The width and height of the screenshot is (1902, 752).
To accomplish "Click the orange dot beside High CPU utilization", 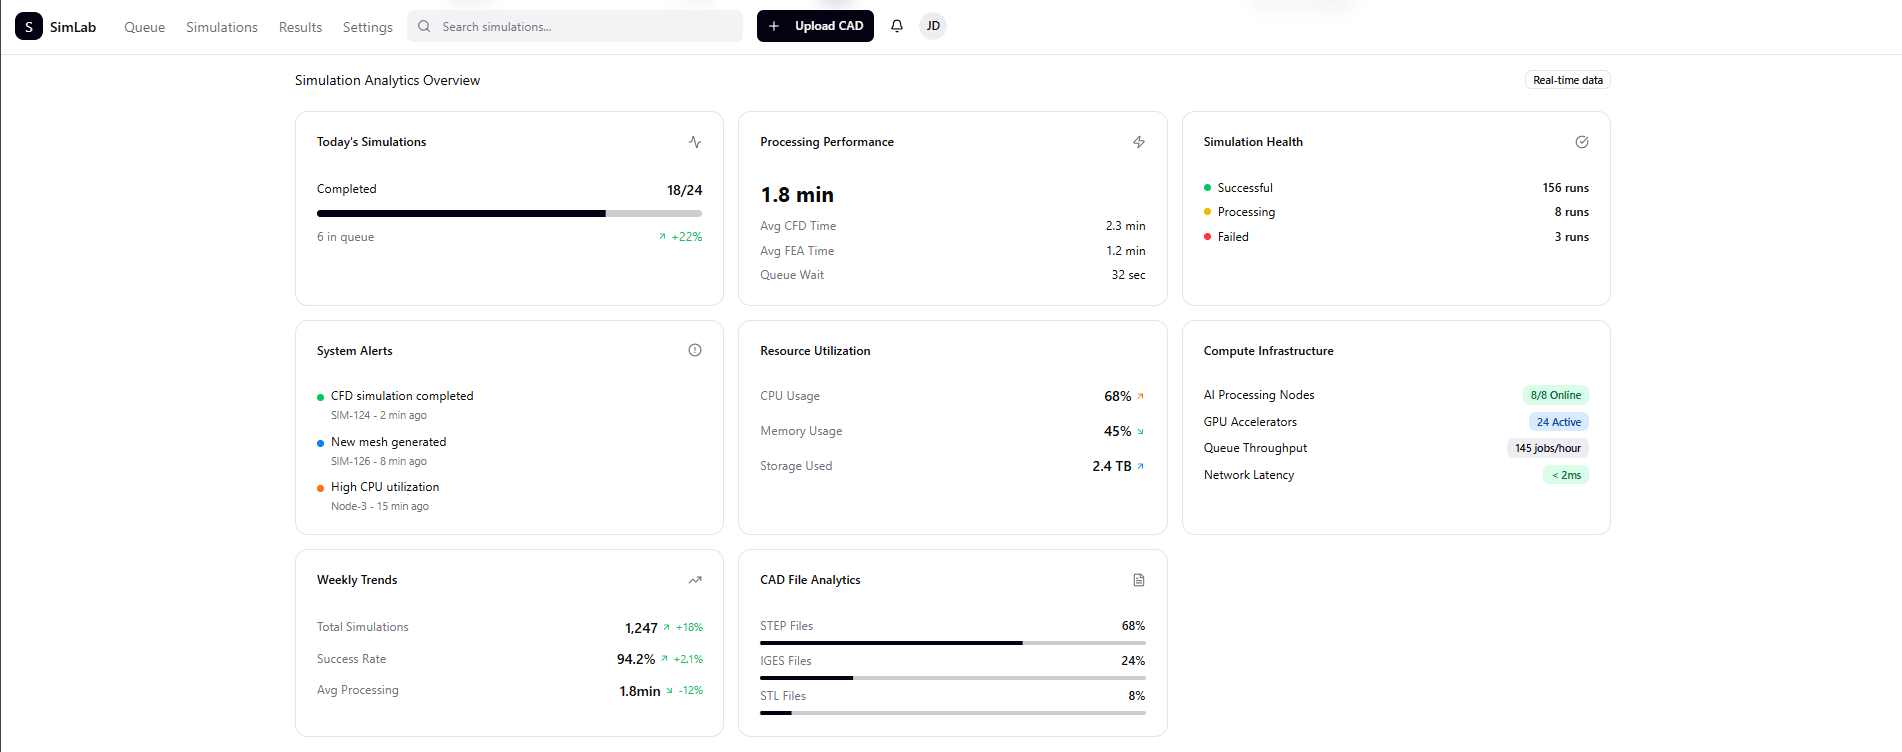I will (320, 488).
